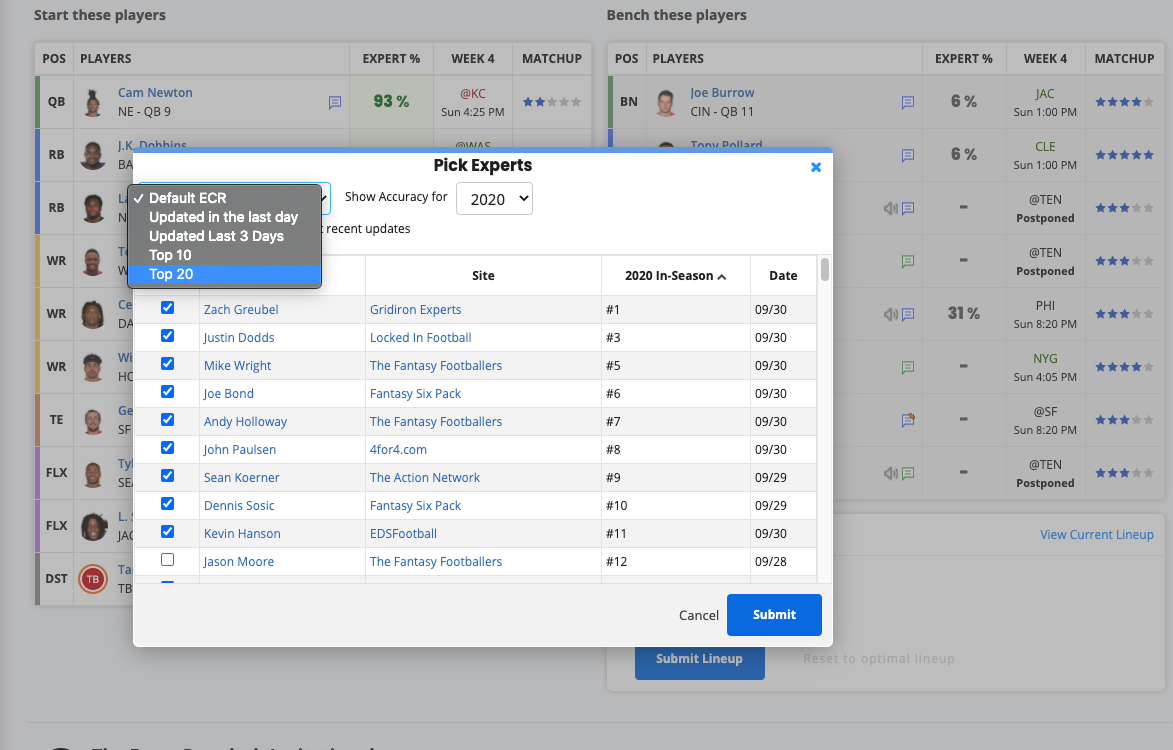Image resolution: width=1173 pixels, height=750 pixels.
Task: Select Top 20 option
Action: 224,274
